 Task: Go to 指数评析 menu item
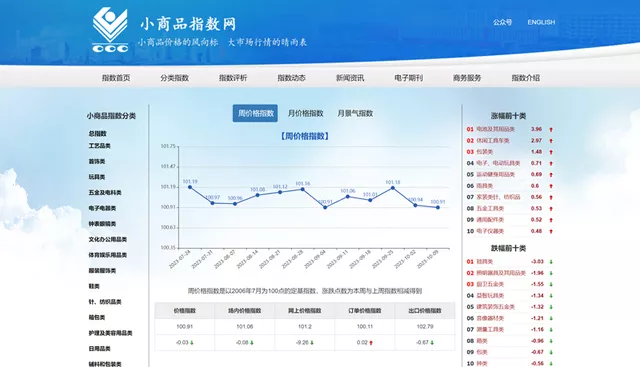[x=233, y=78]
